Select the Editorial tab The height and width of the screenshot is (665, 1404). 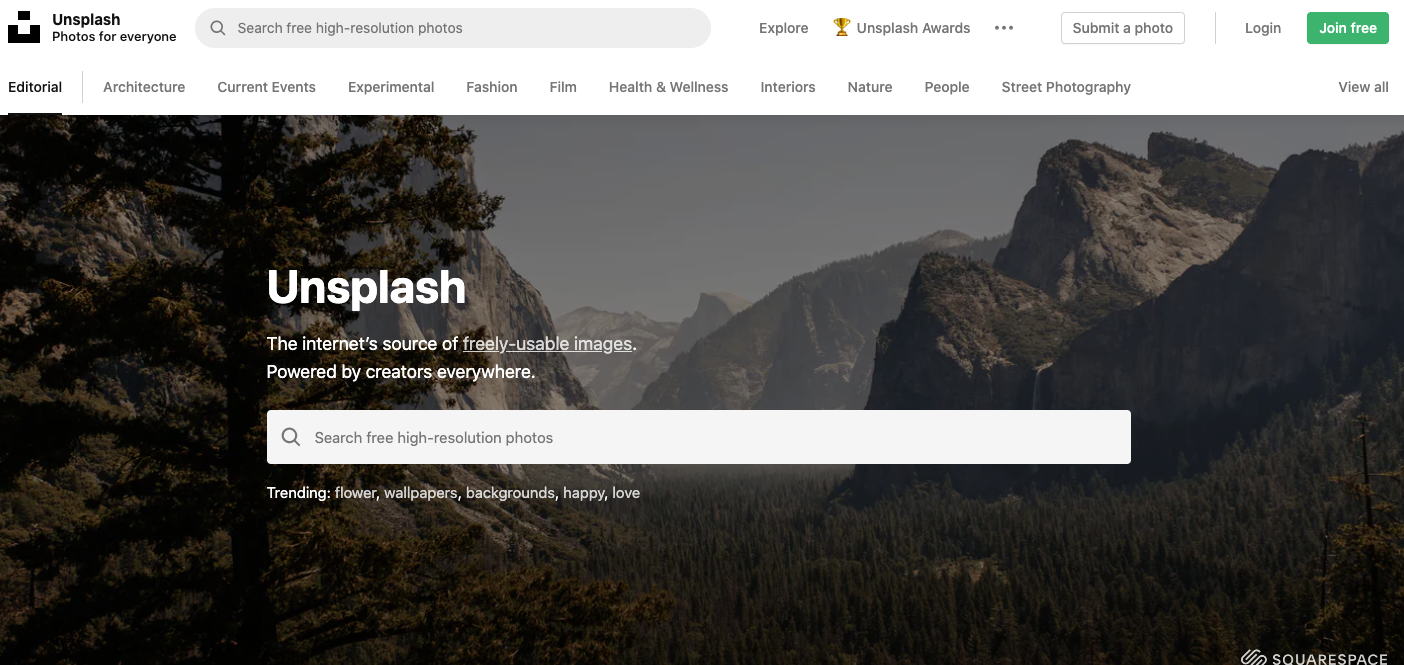tap(35, 87)
